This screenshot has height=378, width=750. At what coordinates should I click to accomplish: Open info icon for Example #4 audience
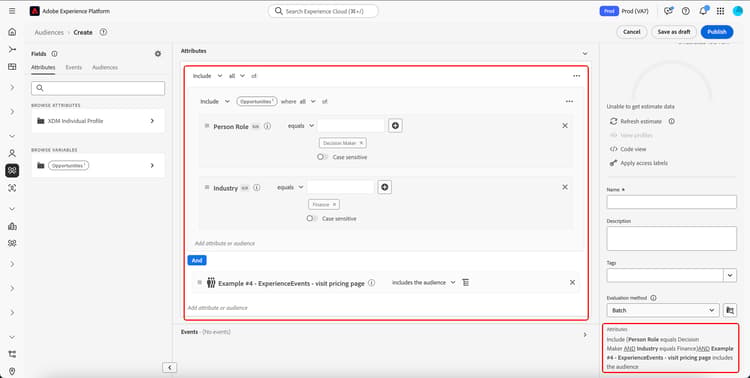(371, 283)
